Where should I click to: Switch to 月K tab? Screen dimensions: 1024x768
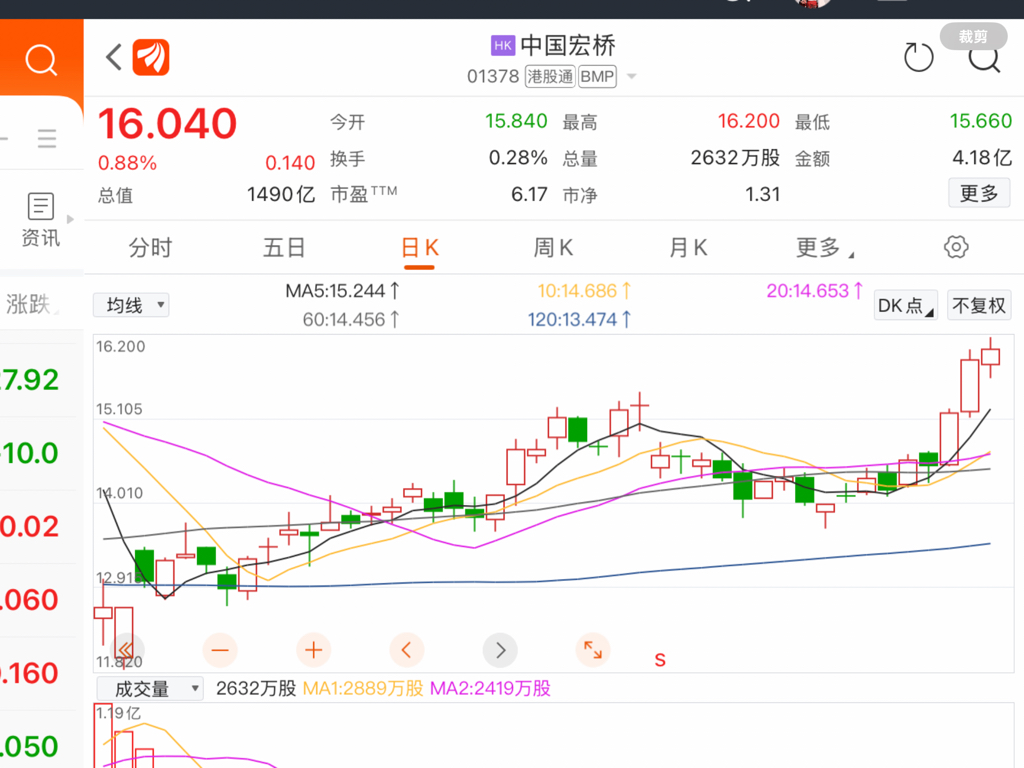click(688, 248)
